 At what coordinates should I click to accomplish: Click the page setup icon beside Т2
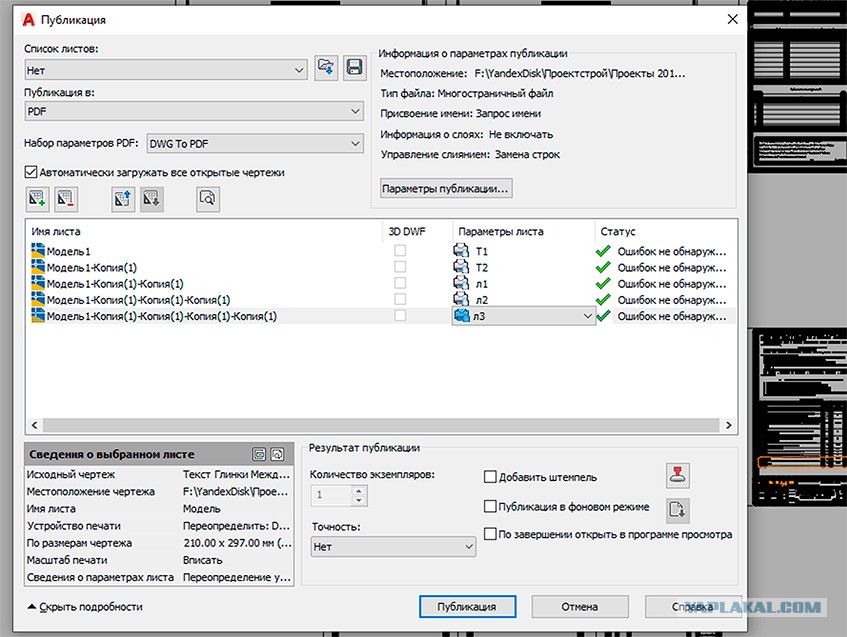click(461, 267)
